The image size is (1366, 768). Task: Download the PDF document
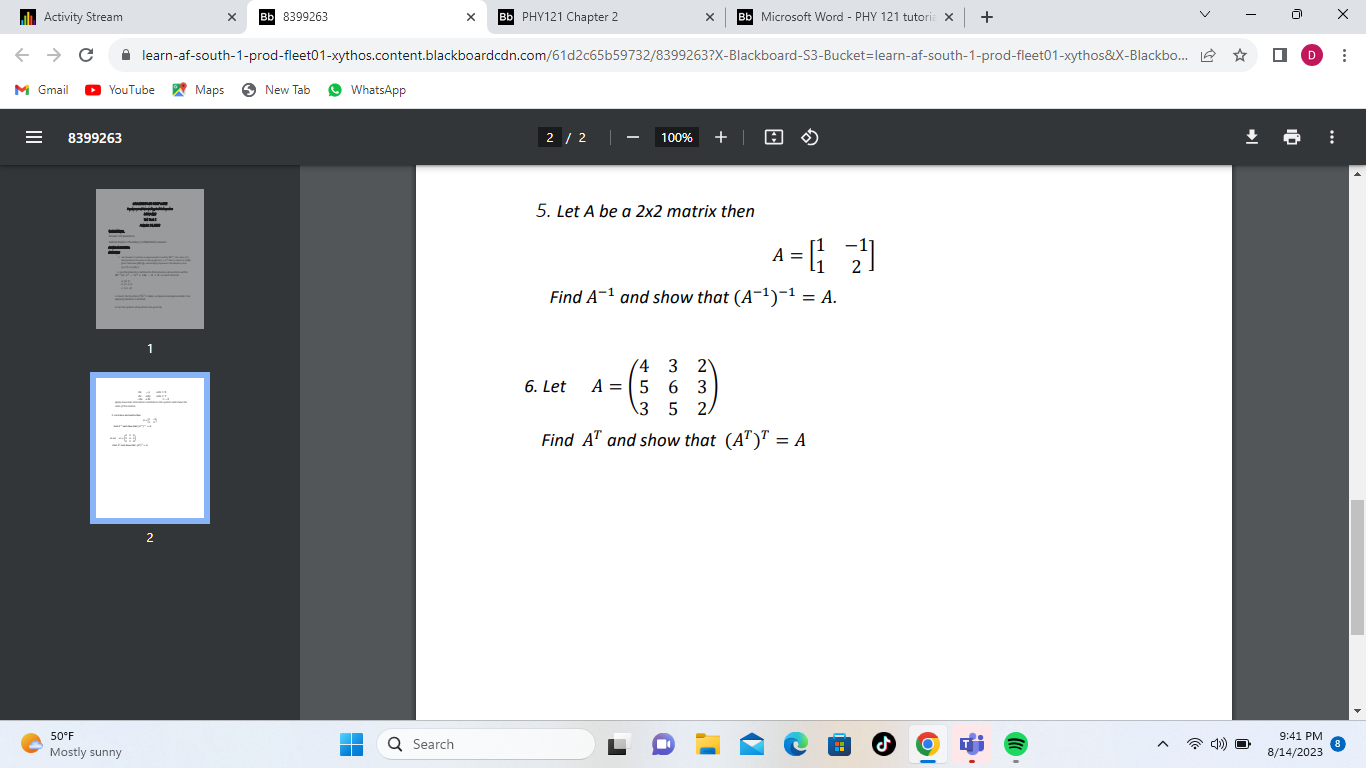1252,137
